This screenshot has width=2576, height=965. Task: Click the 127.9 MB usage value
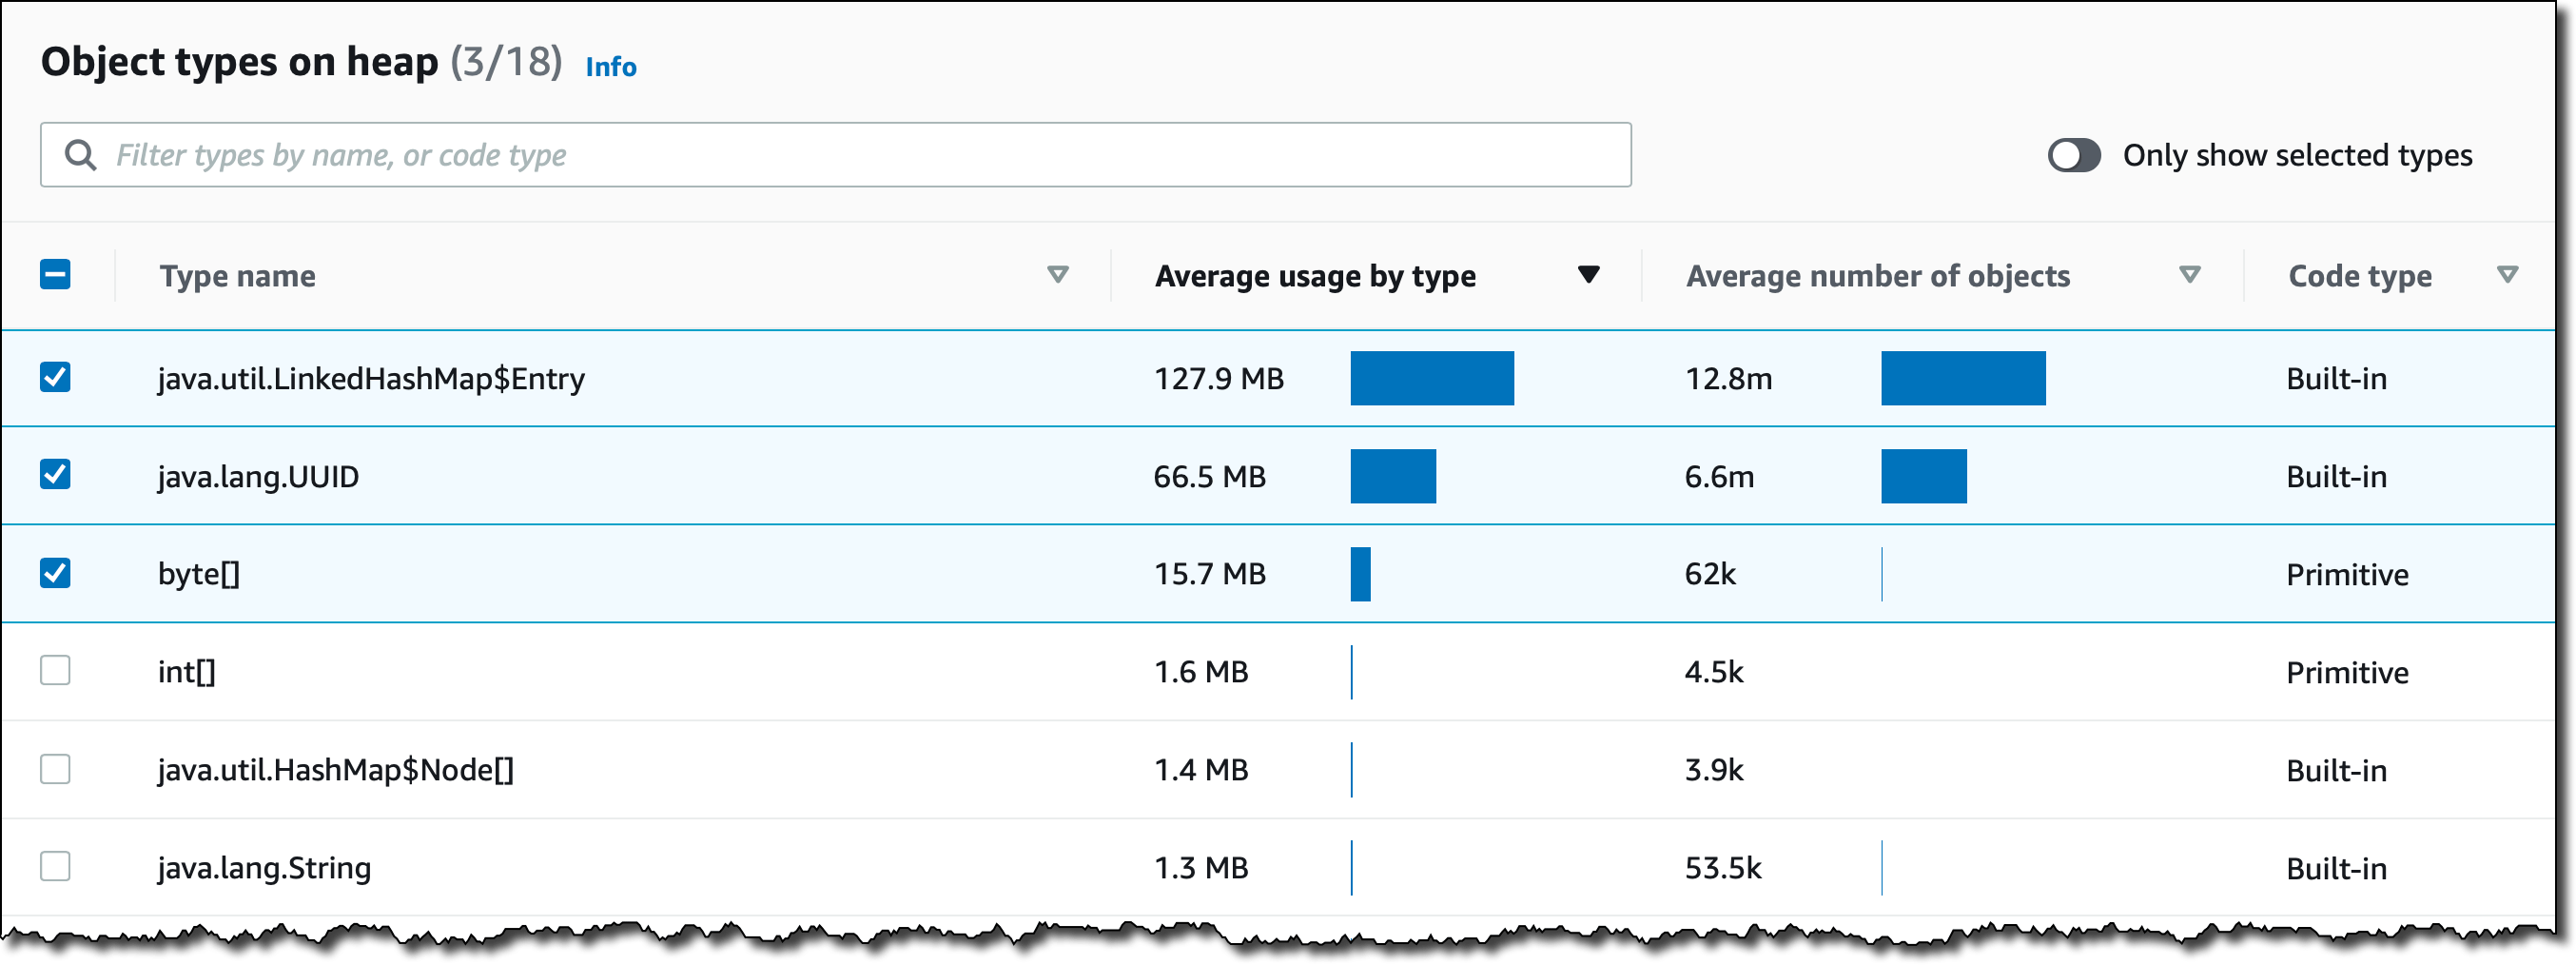[1219, 379]
